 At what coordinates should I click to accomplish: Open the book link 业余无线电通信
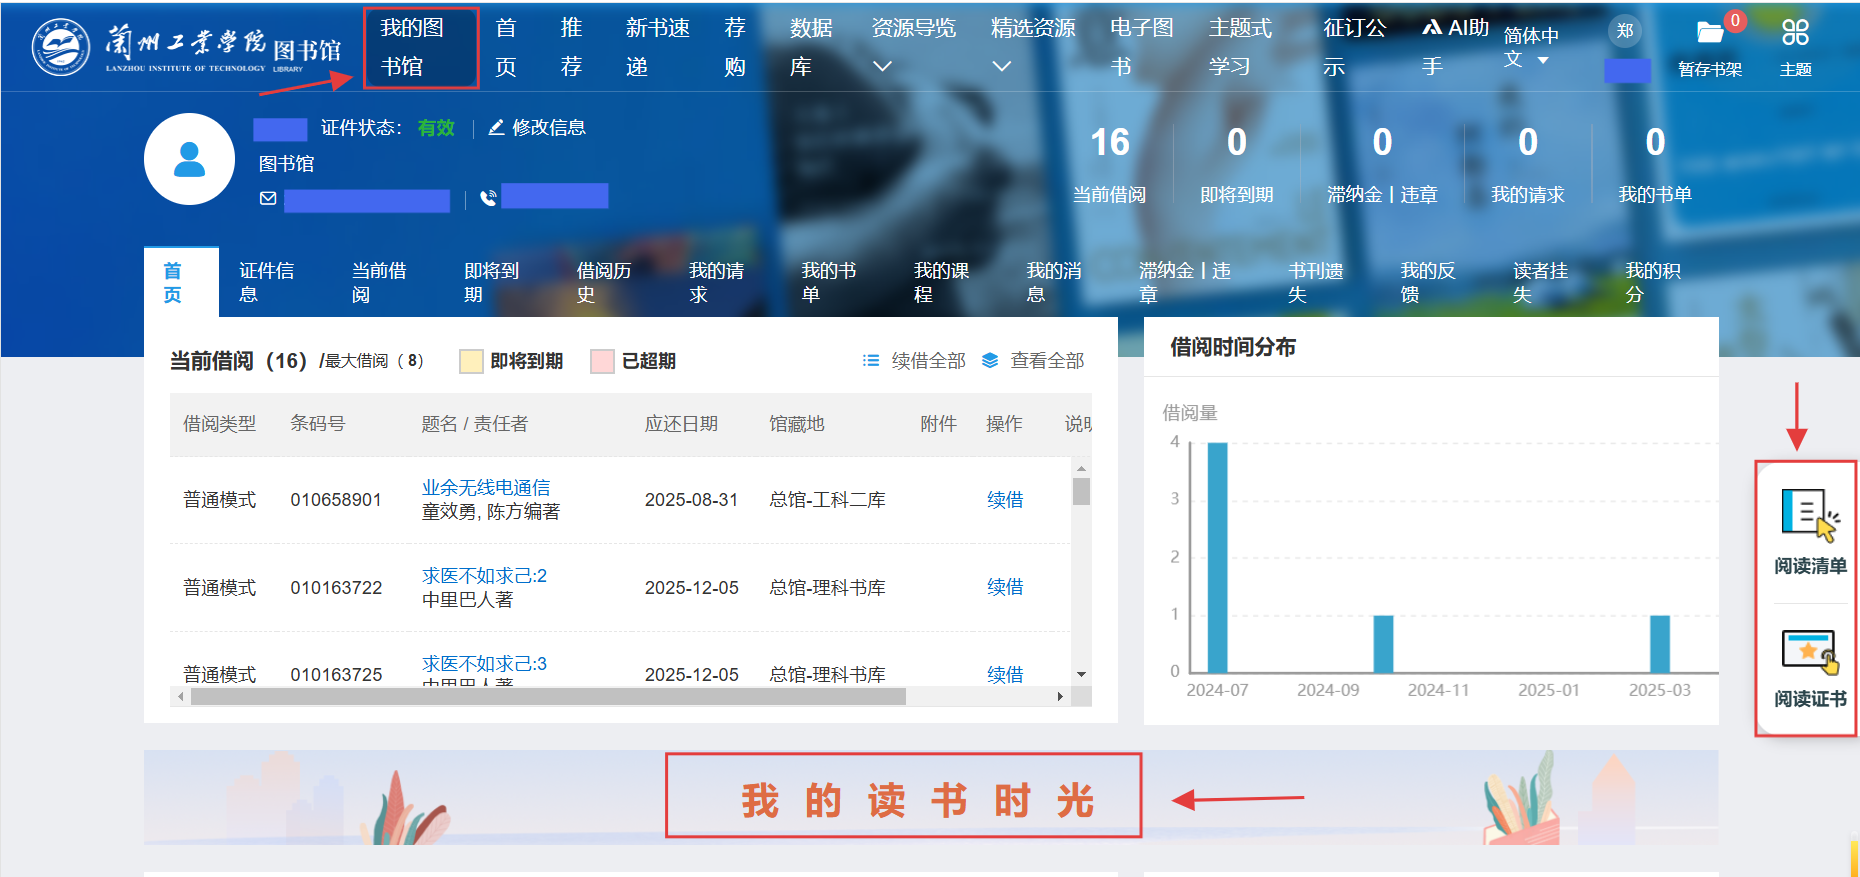485,487
